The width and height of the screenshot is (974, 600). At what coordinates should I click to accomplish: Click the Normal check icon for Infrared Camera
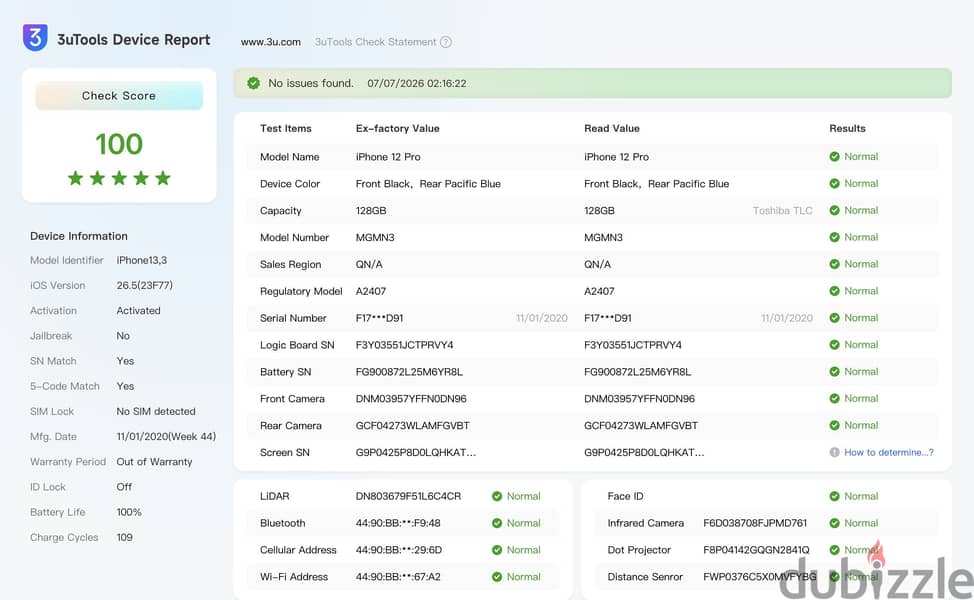834,523
